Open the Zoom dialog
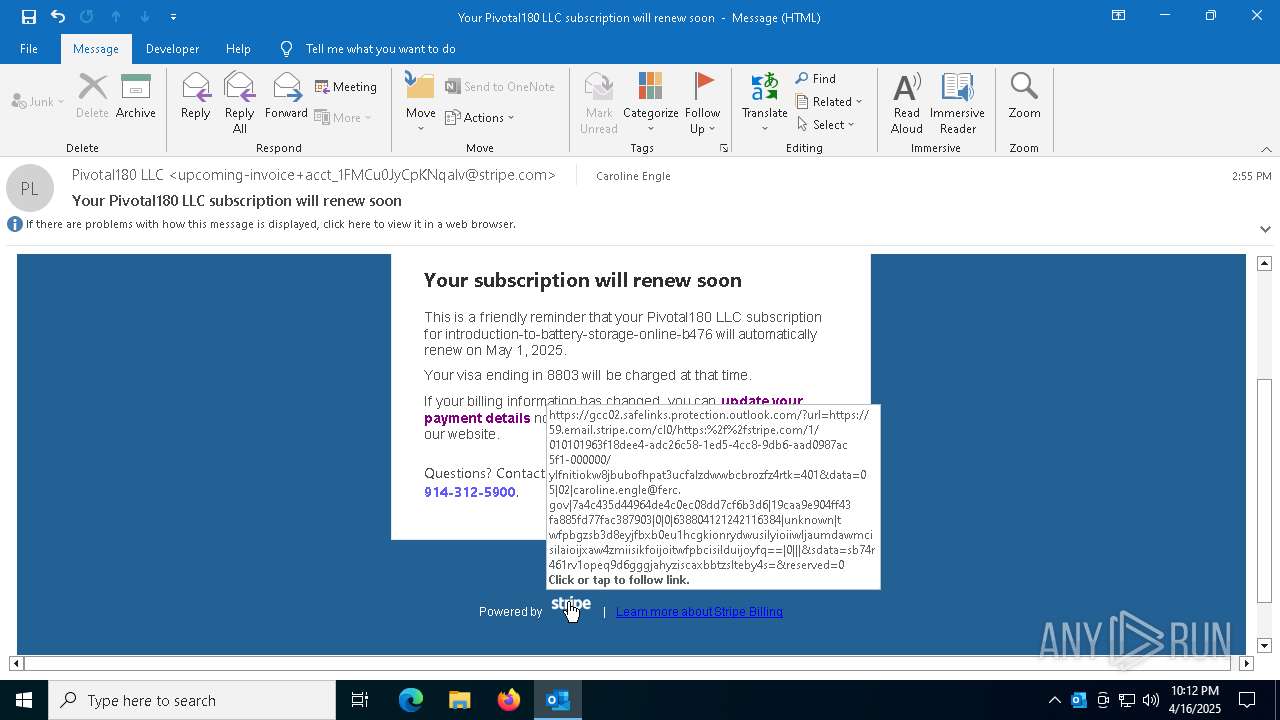 pos(1024,97)
